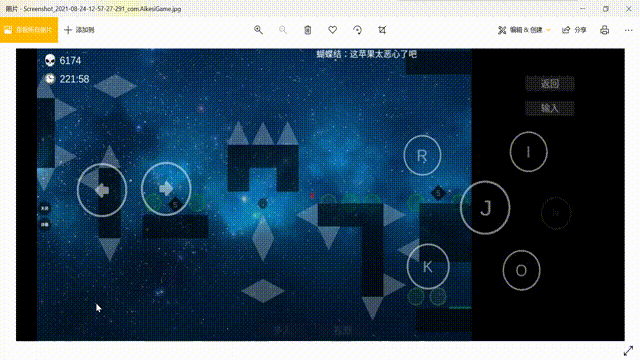Viewport: 640px width, 360px height.
Task: Maximize the Photos window
Action: tap(606, 9)
